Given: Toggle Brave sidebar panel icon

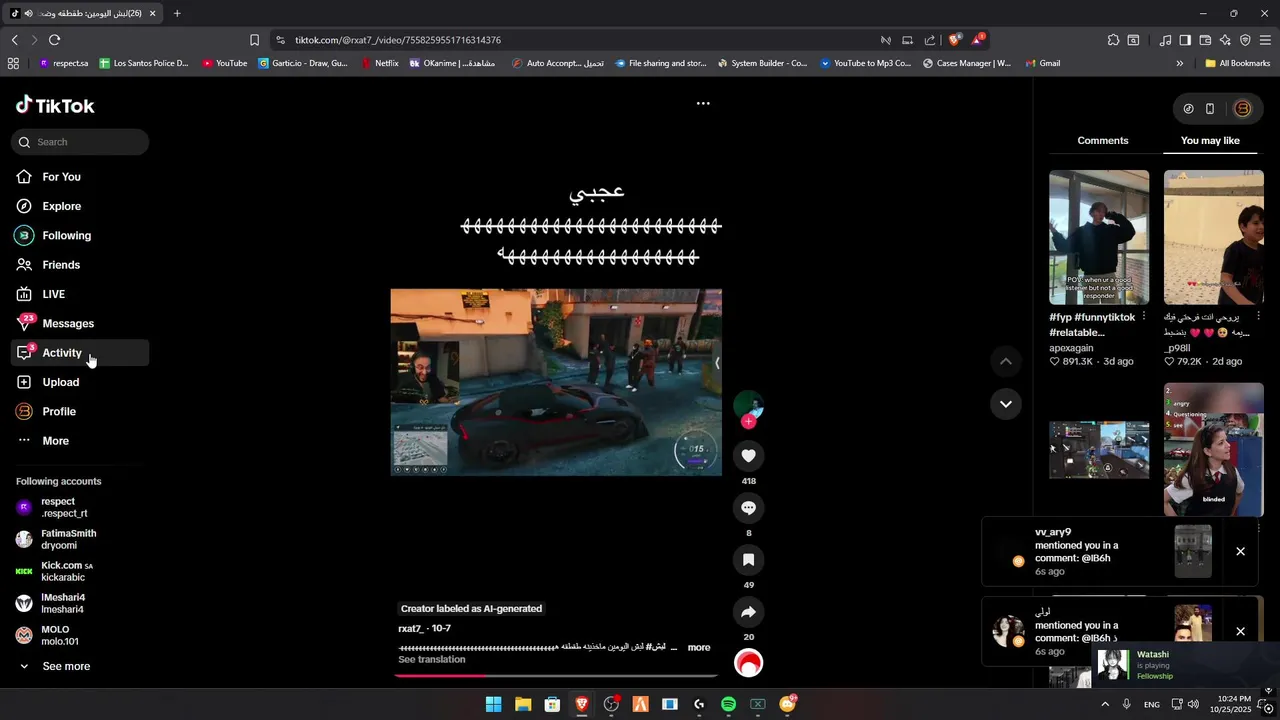Looking at the screenshot, I should (x=1185, y=40).
